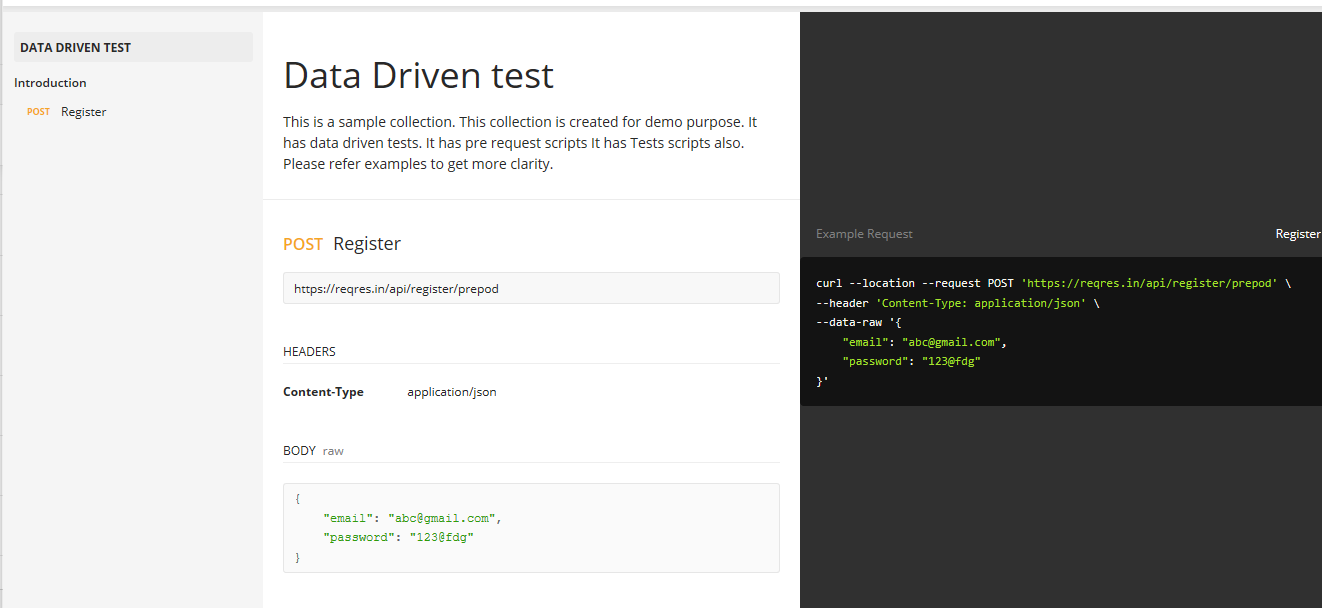Click the Data Driven test page title
Viewport: 1322px width, 608px height.
(418, 75)
